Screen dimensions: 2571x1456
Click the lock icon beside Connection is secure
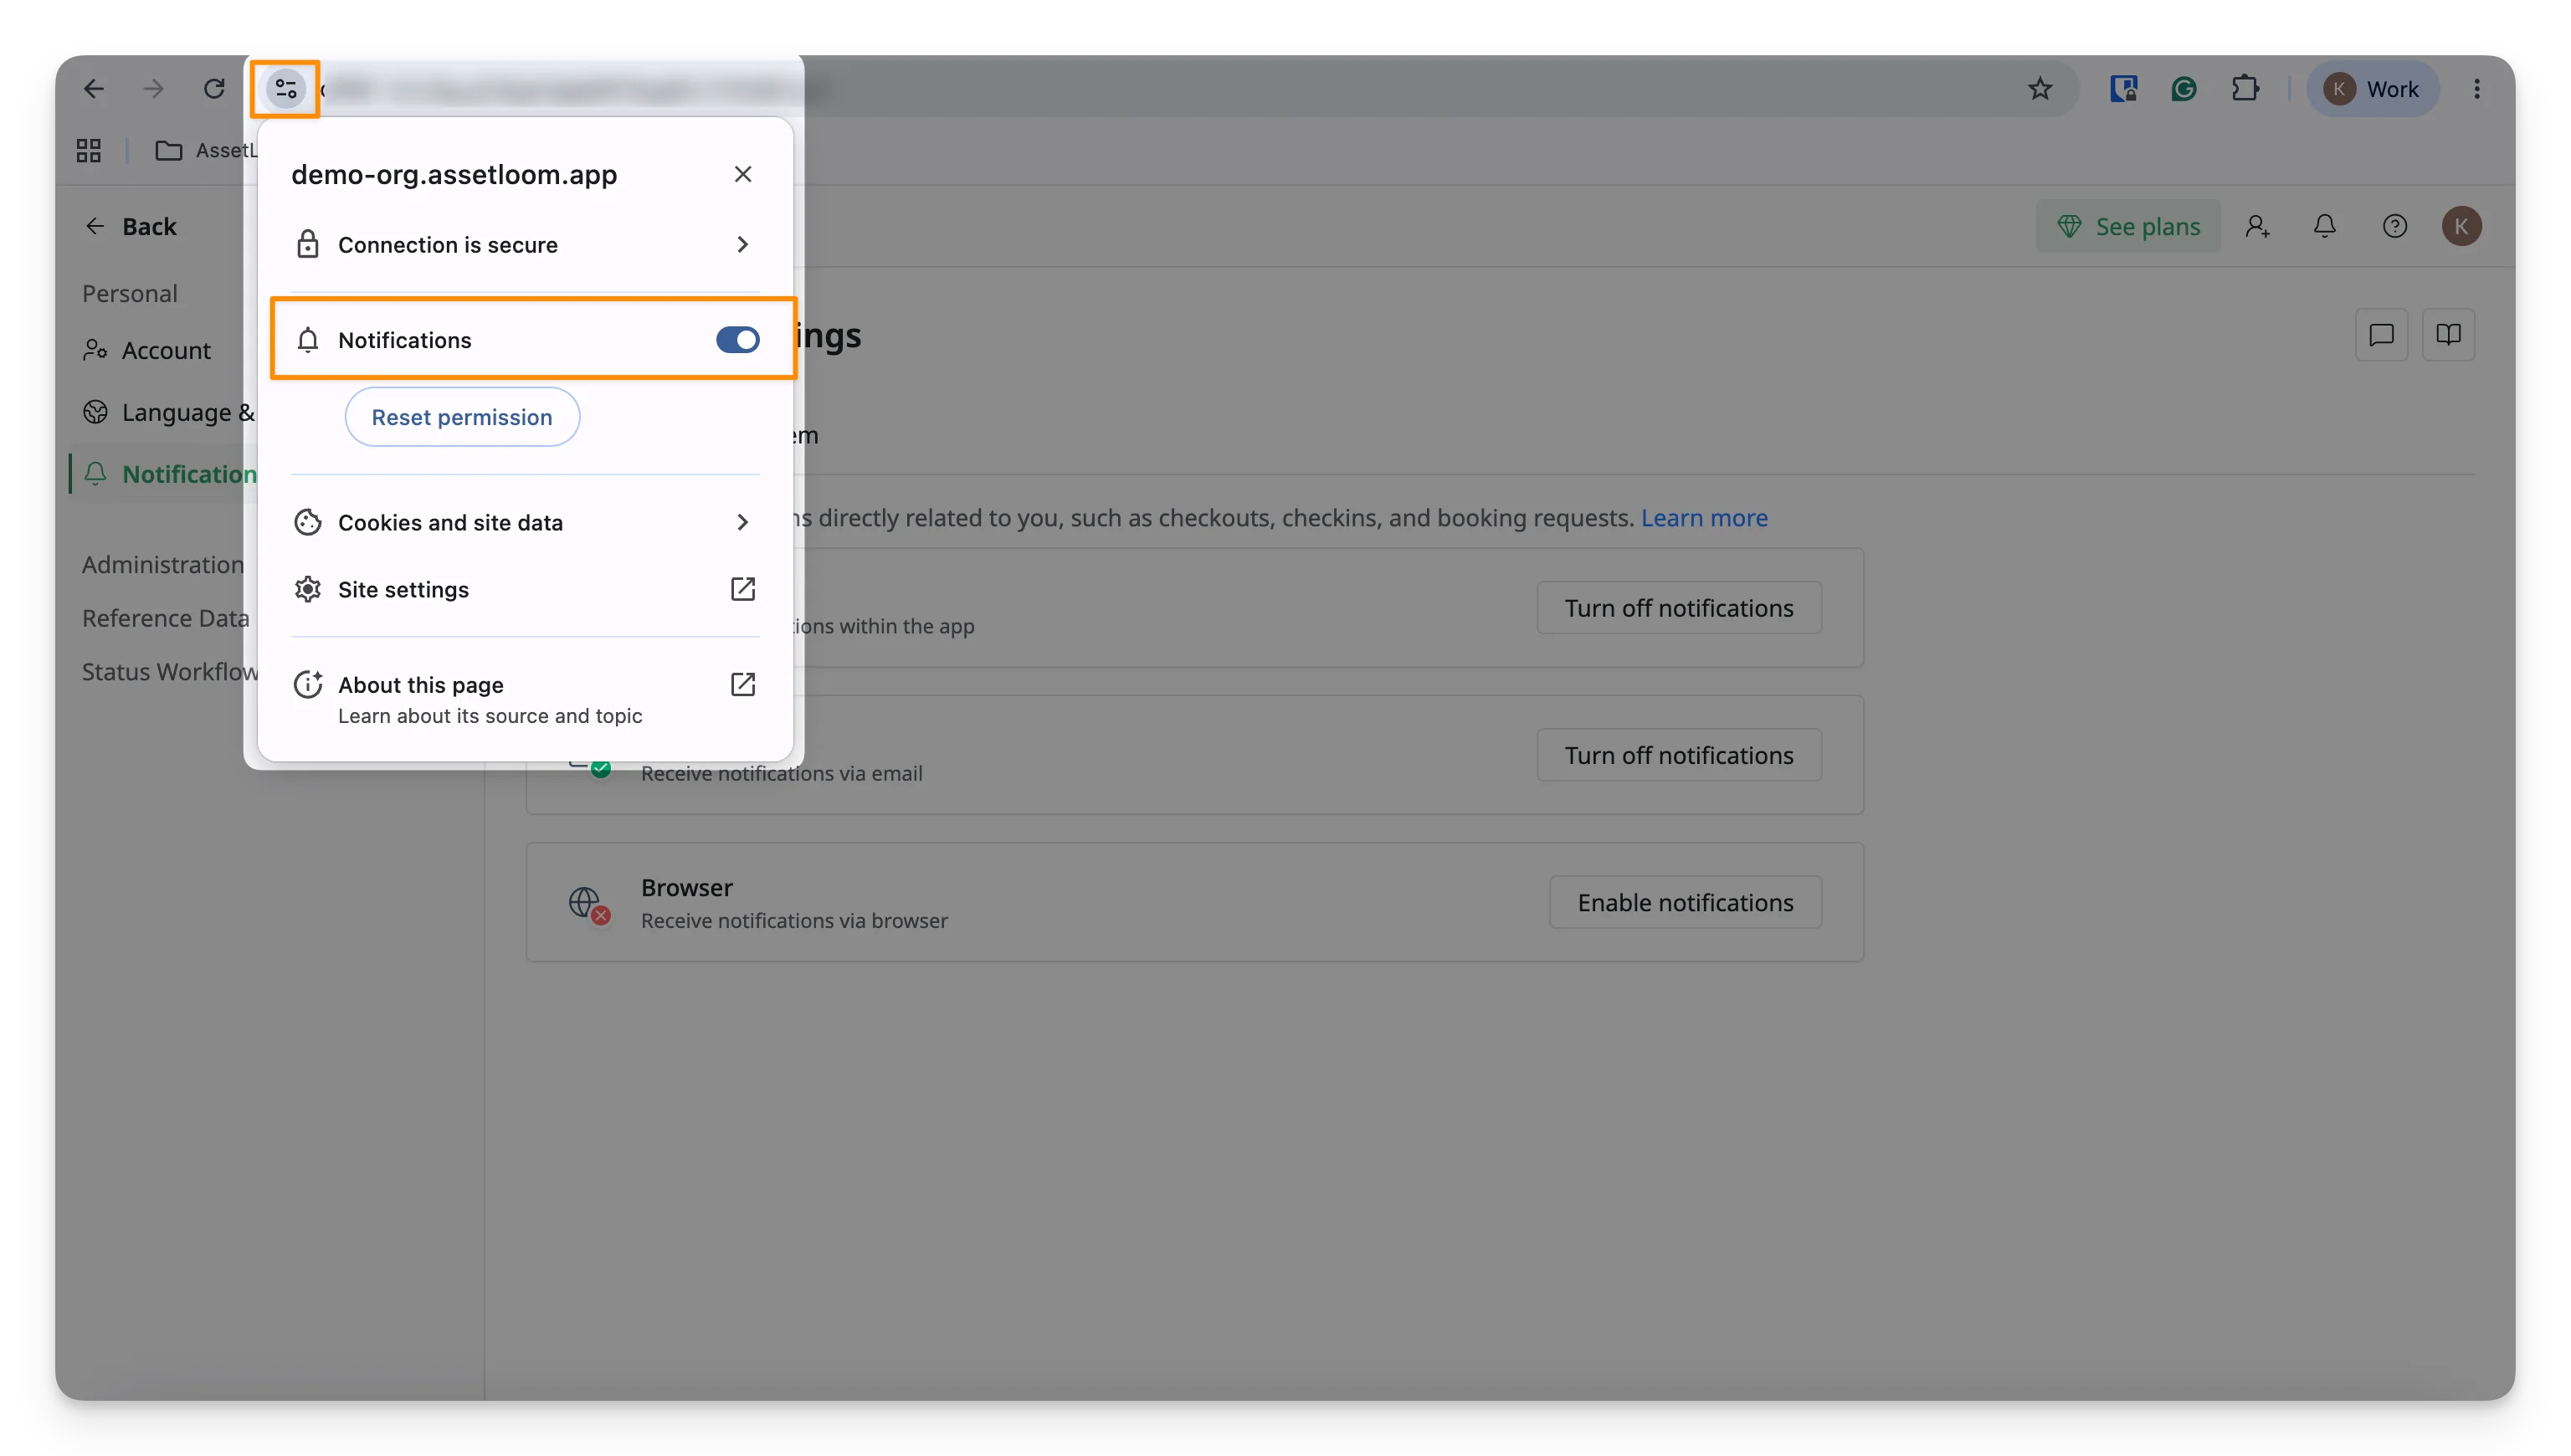(308, 244)
